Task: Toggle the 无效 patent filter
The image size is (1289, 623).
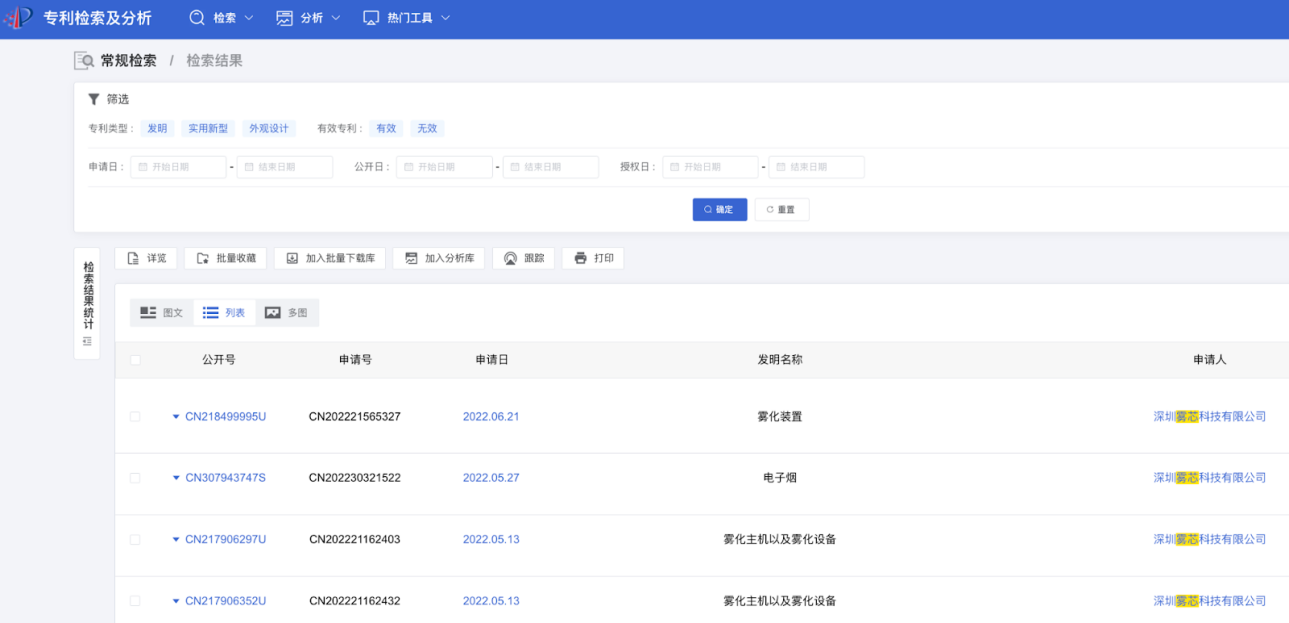Action: click(x=427, y=128)
